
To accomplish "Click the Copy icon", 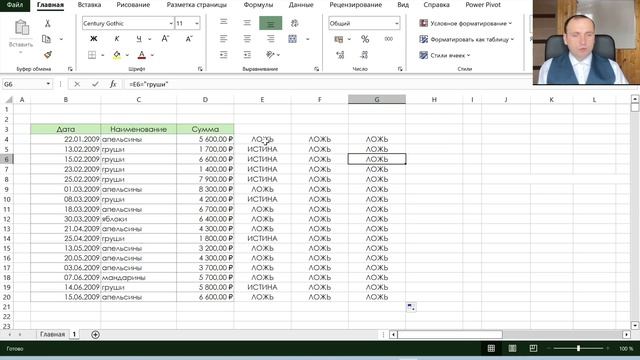I will 46,39.
